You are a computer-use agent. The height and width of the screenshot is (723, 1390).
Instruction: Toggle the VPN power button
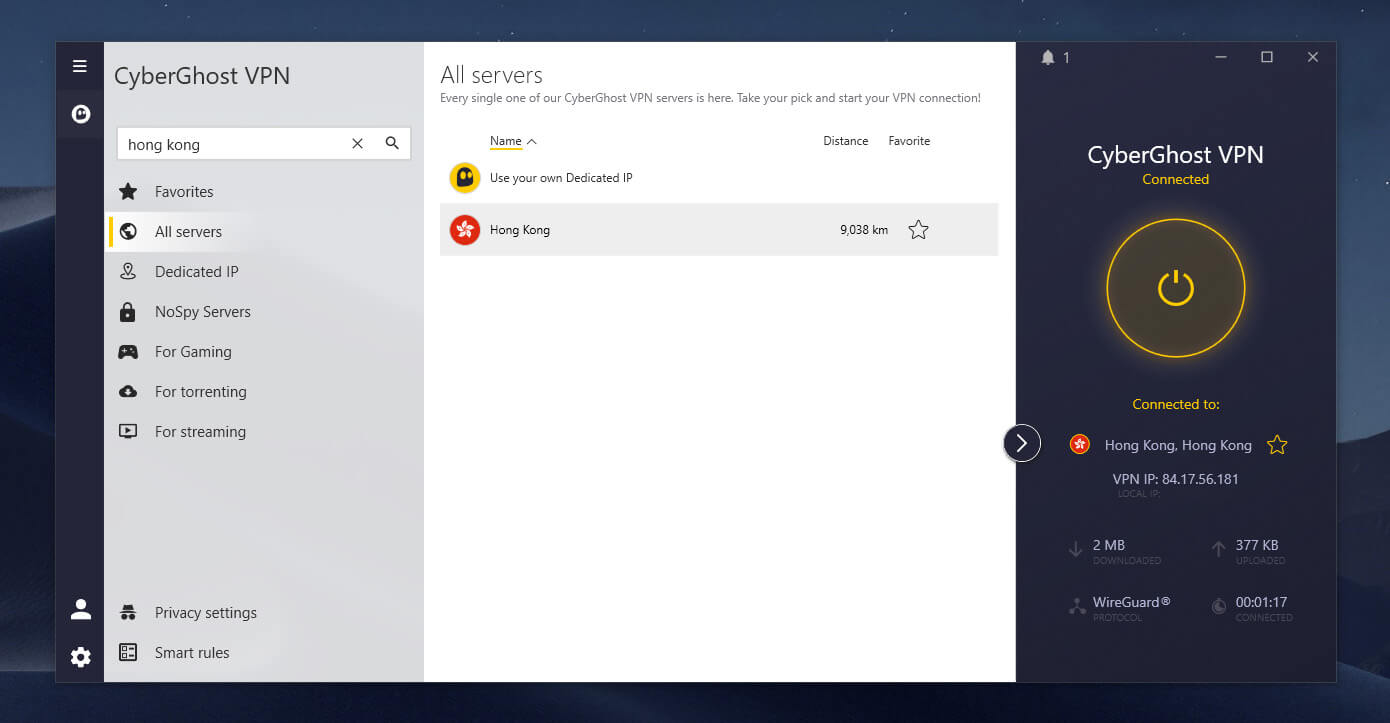click(1176, 288)
